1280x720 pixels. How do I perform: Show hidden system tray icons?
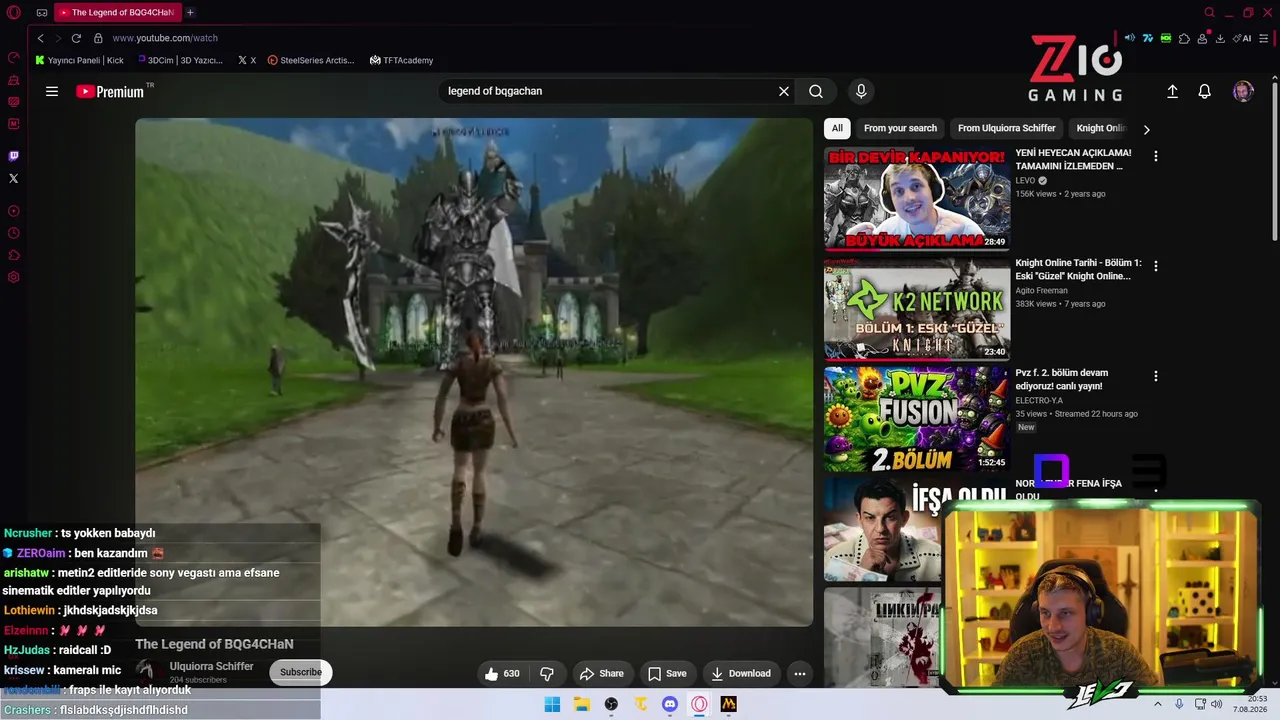[1158, 704]
